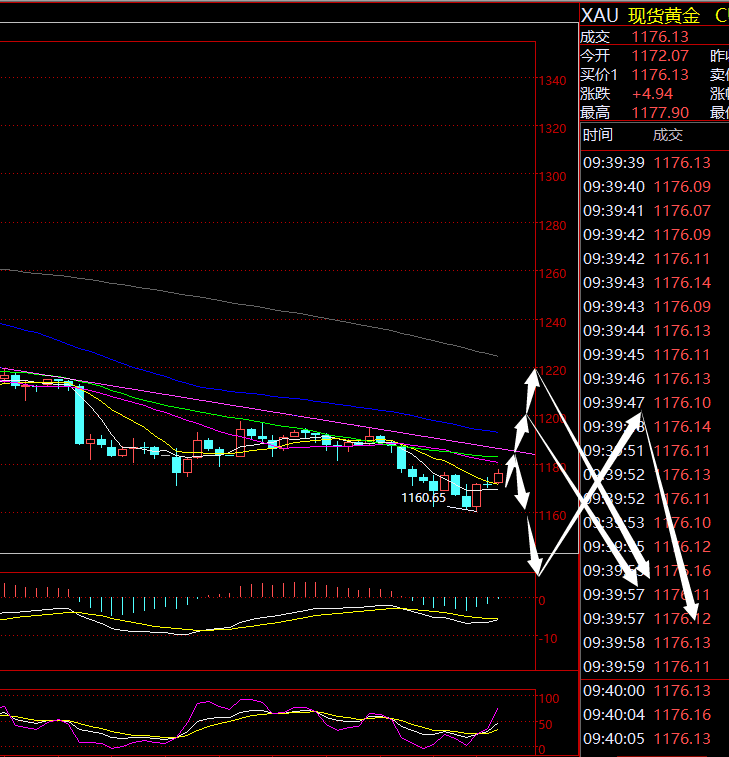Image resolution: width=729 pixels, height=757 pixels.
Task: Click the 100 label on the bottom indicator axis
Action: 549,698
